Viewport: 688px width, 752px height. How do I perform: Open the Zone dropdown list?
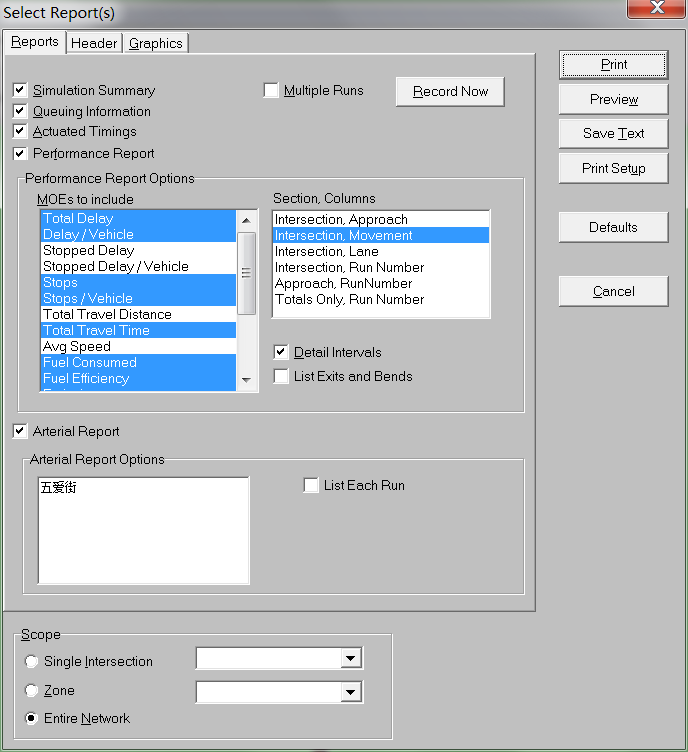coord(350,691)
